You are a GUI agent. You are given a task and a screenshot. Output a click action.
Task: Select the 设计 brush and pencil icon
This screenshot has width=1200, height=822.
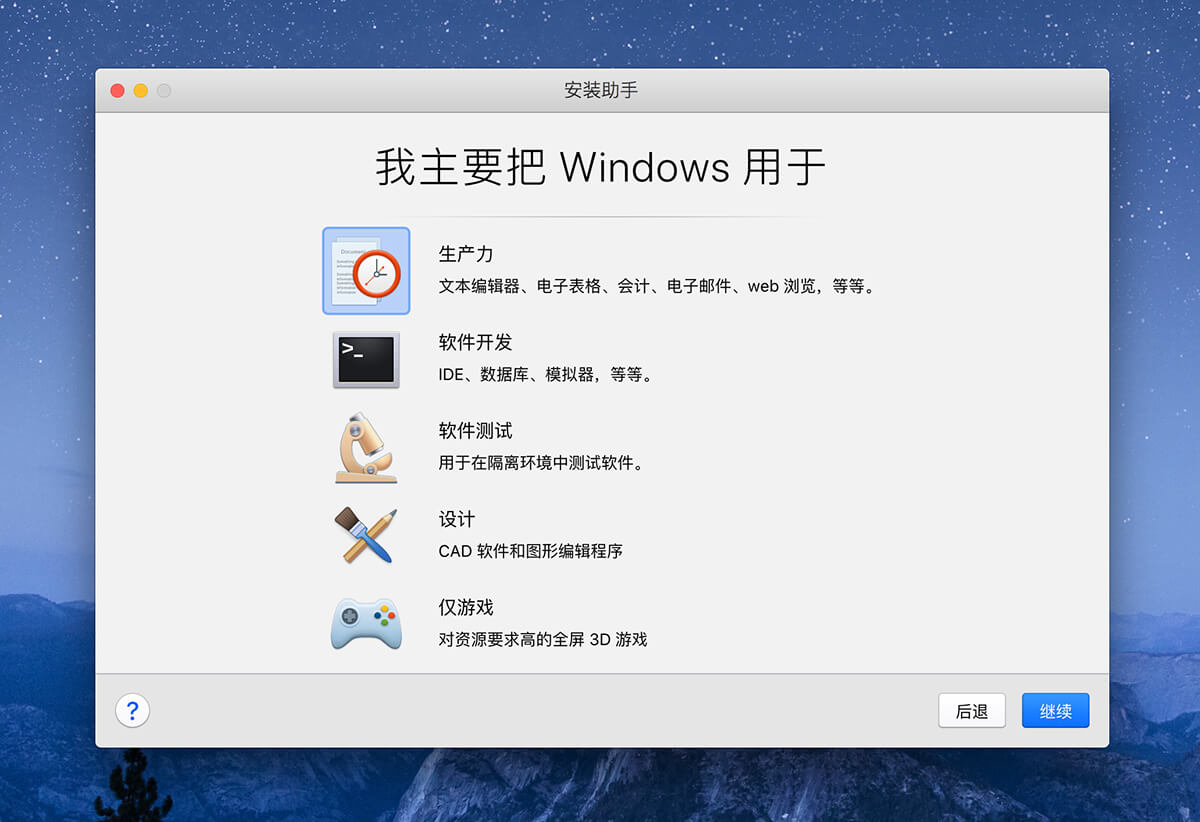point(366,535)
